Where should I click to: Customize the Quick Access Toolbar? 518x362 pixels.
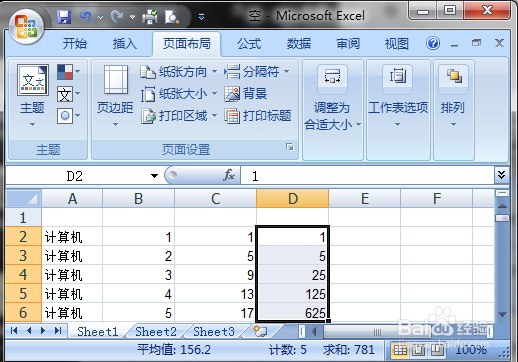[x=201, y=17]
